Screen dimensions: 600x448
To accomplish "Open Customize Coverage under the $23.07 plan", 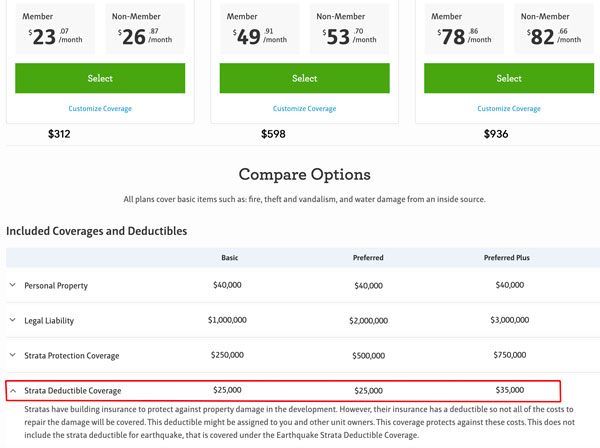I will coord(100,108).
